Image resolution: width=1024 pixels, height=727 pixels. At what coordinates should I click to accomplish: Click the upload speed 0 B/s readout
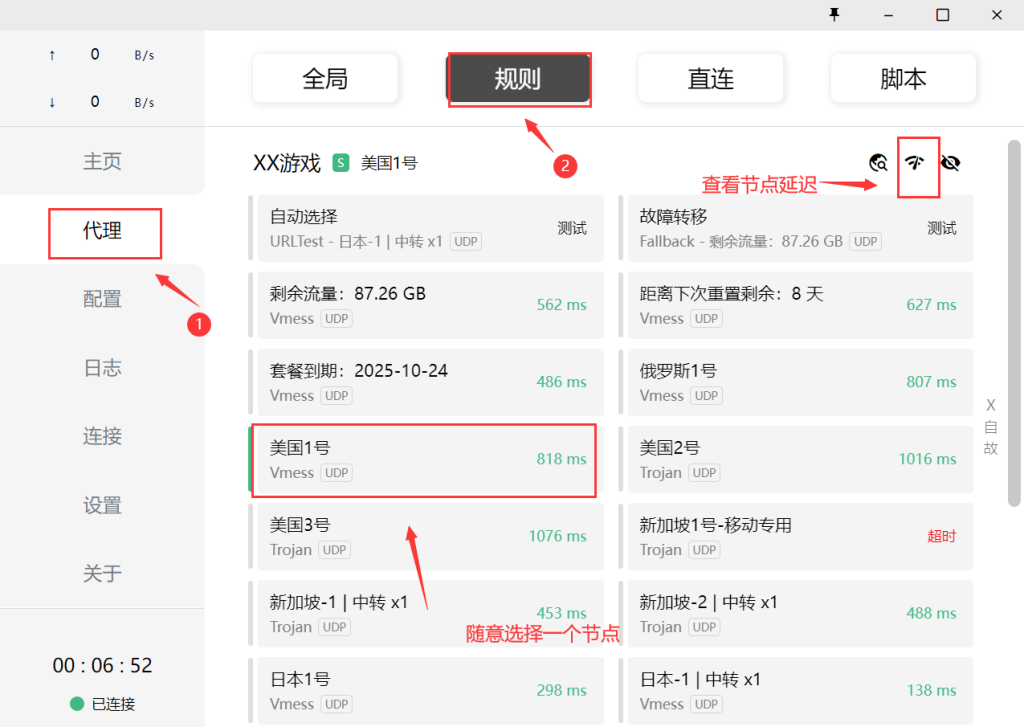(x=103, y=55)
